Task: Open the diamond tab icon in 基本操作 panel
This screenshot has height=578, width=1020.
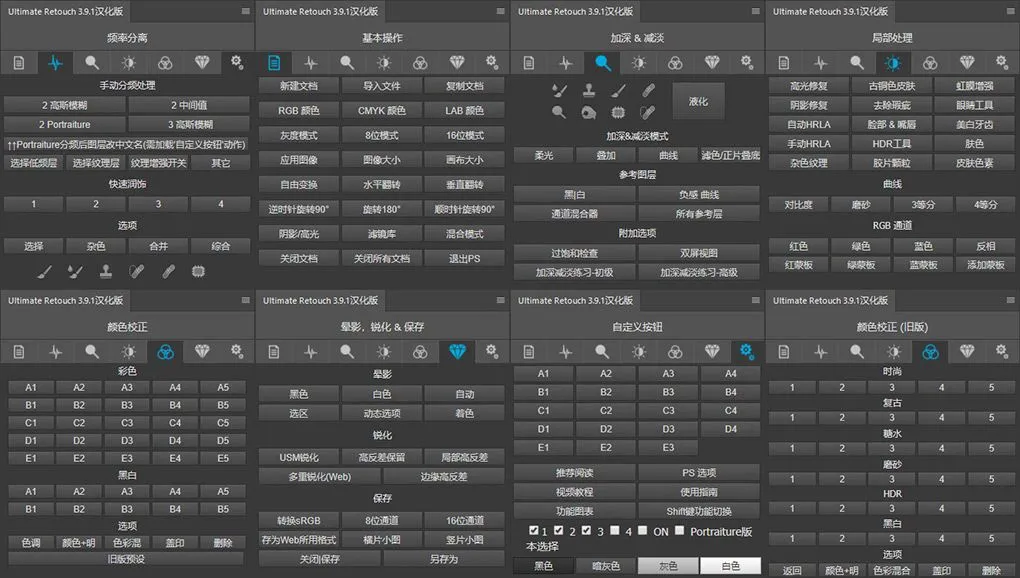Action: 457,63
